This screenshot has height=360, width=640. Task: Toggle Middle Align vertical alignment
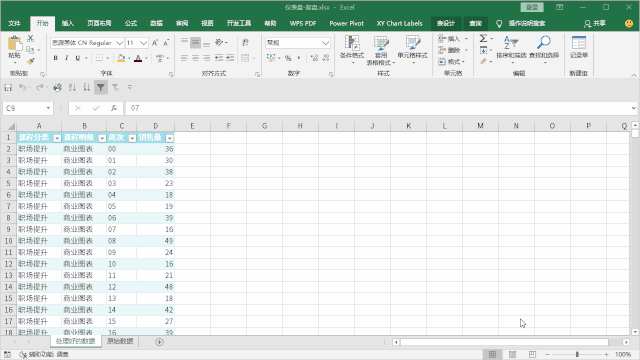tap(196, 42)
